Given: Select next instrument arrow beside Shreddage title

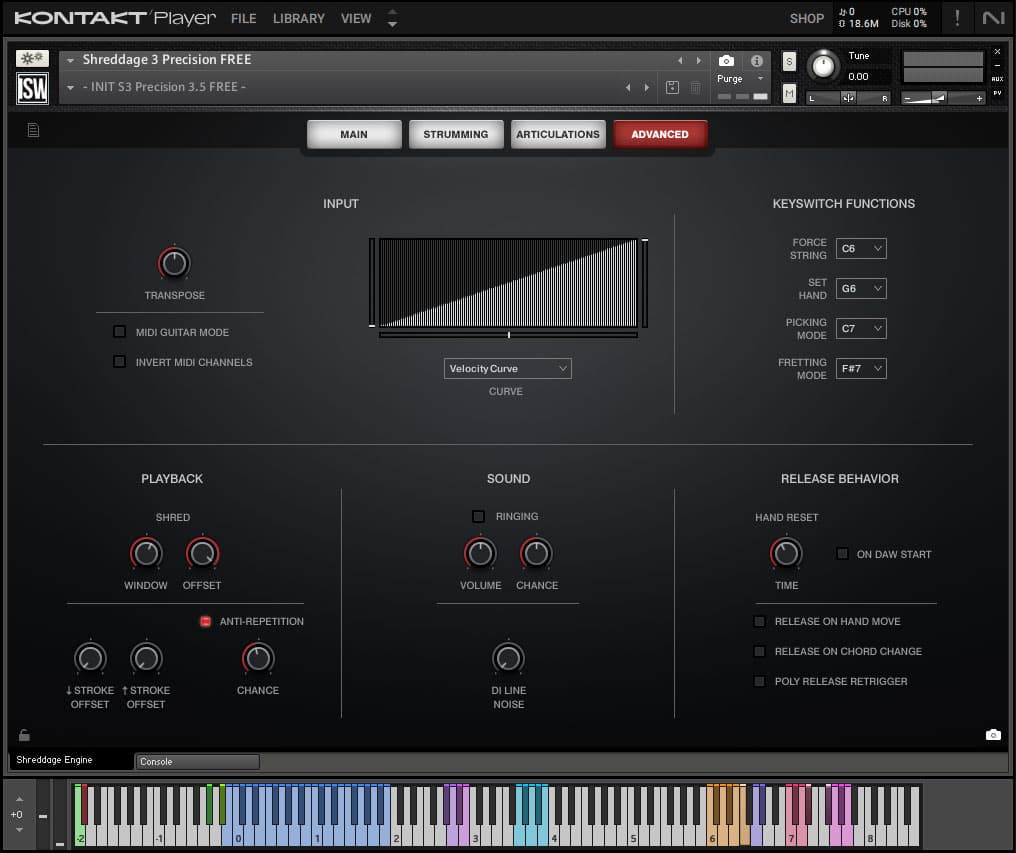Looking at the screenshot, I should pyautogui.click(x=698, y=60).
